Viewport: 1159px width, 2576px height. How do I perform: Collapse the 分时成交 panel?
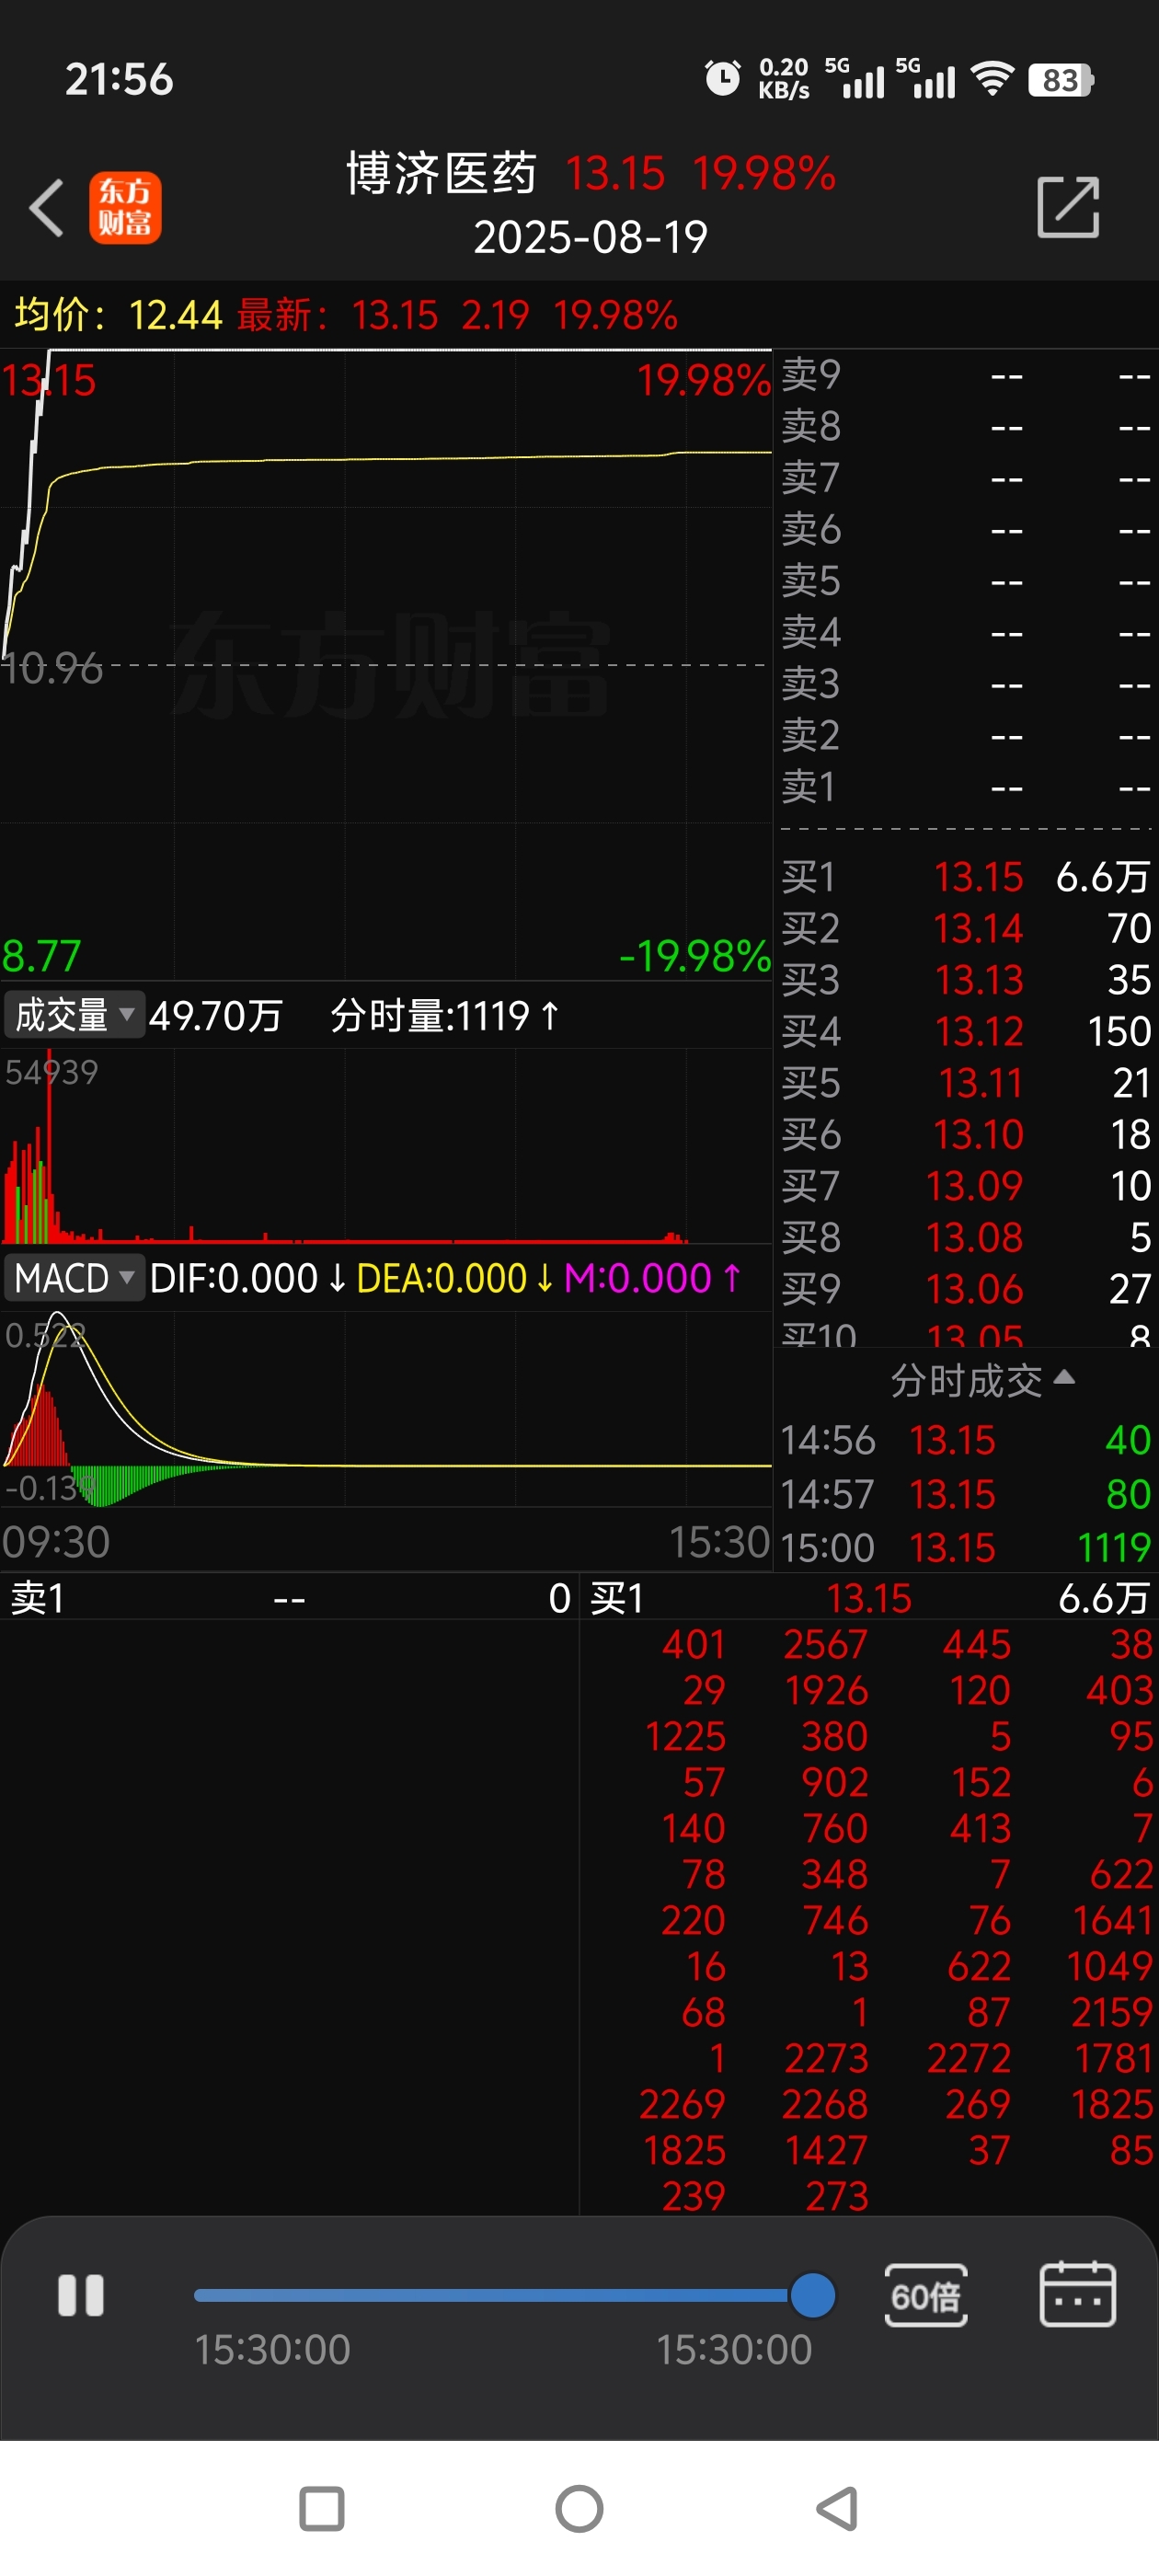[982, 1381]
